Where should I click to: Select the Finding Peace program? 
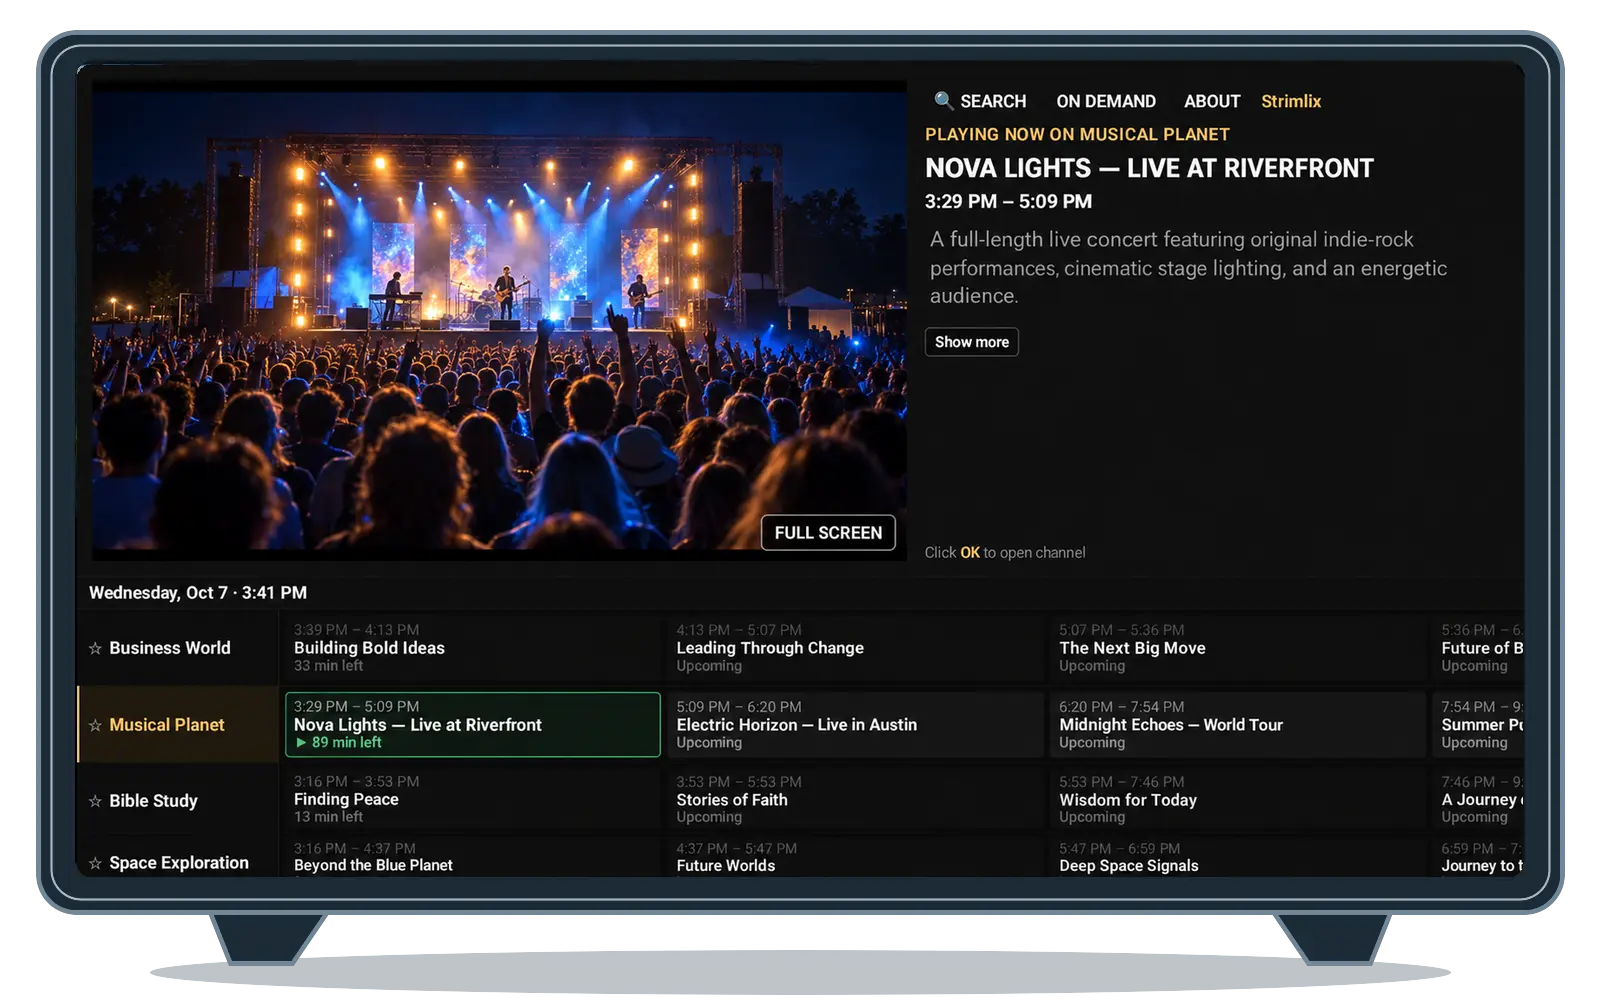click(x=473, y=800)
